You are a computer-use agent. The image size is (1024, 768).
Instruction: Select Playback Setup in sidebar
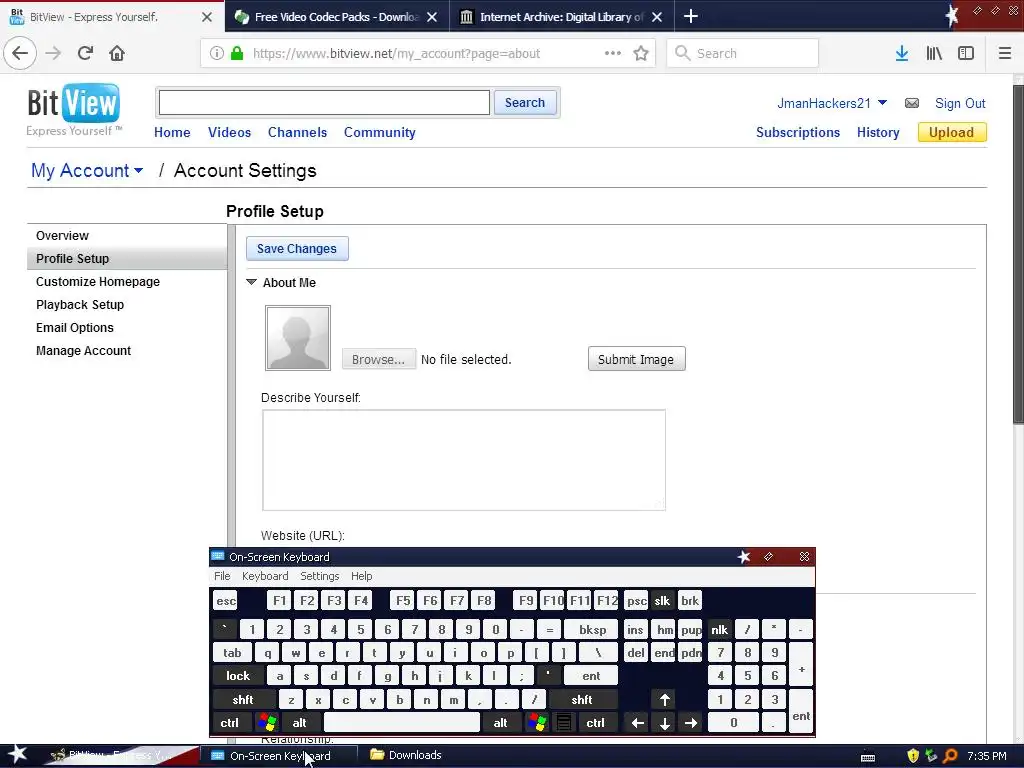(x=80, y=304)
